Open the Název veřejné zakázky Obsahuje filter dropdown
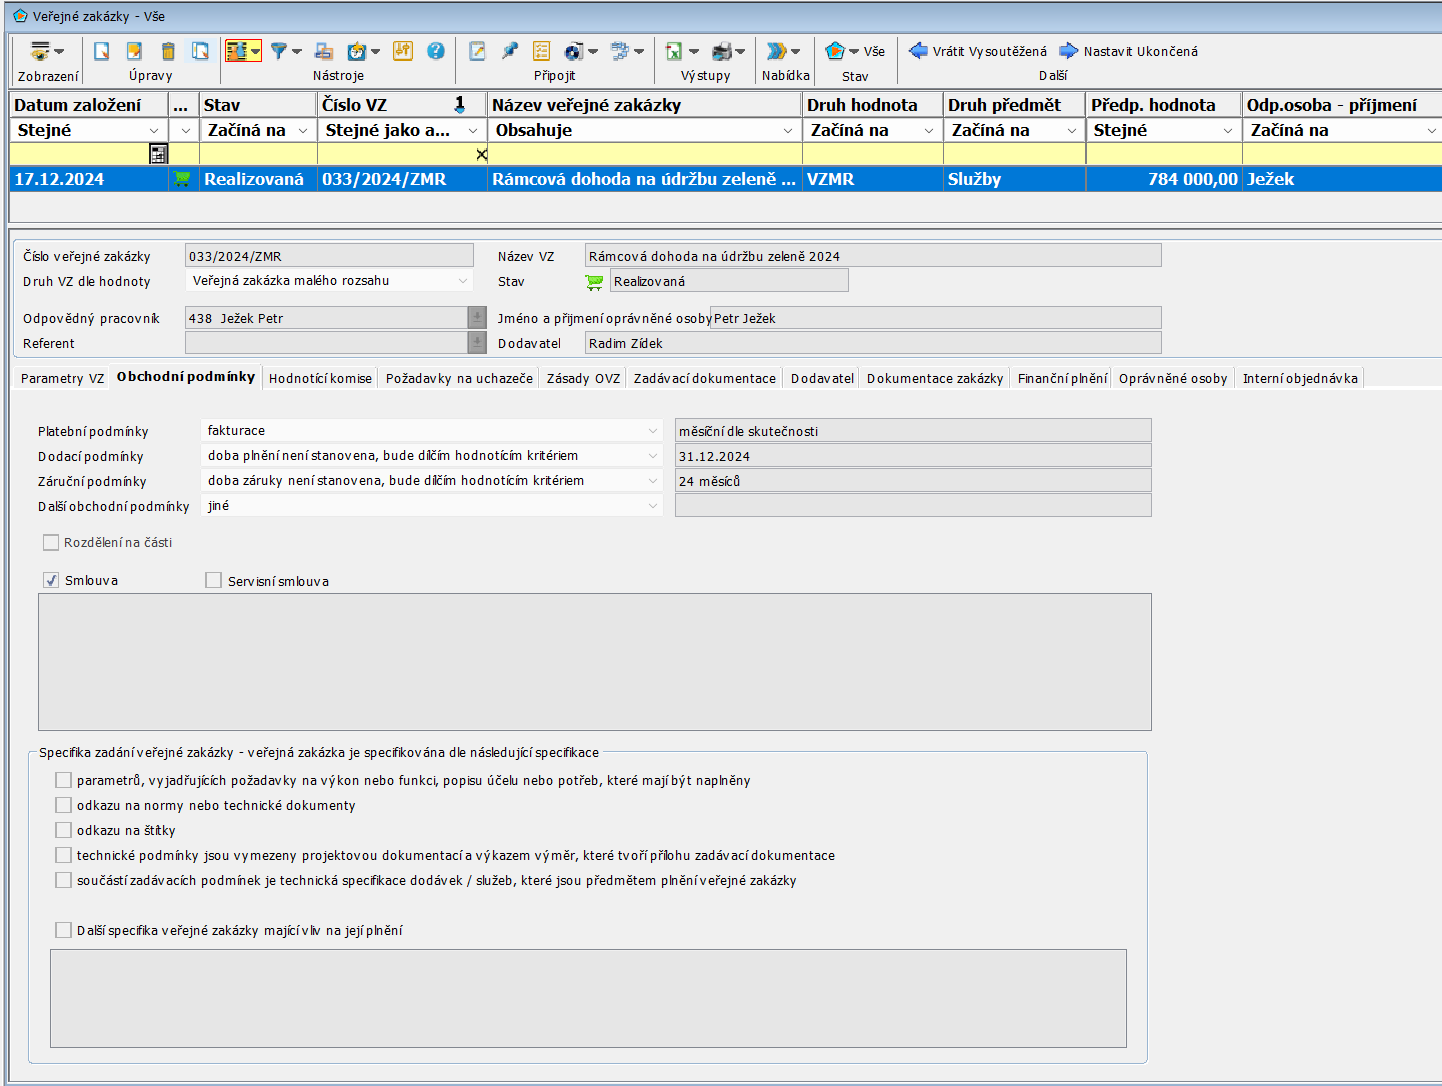Viewport: 1442px width, 1086px height. (x=787, y=131)
